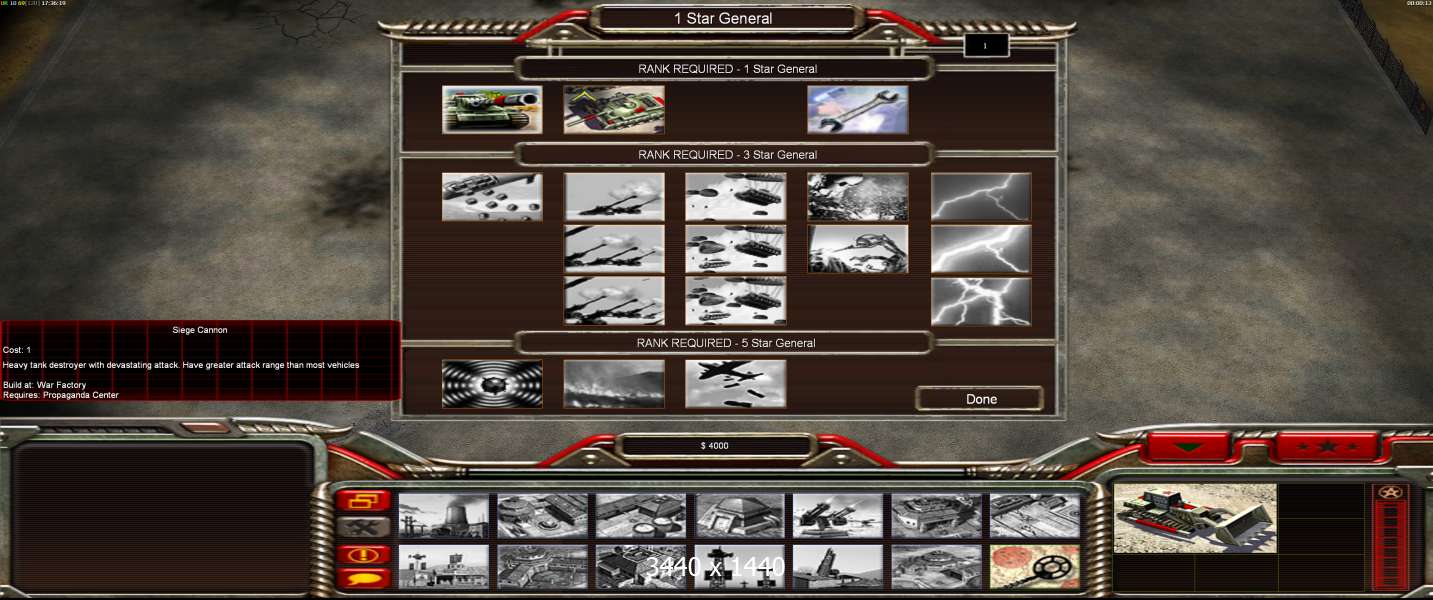The width and height of the screenshot is (1433, 600).
Task: Select the EMP pulse ripple power
Action: [x=492, y=384]
